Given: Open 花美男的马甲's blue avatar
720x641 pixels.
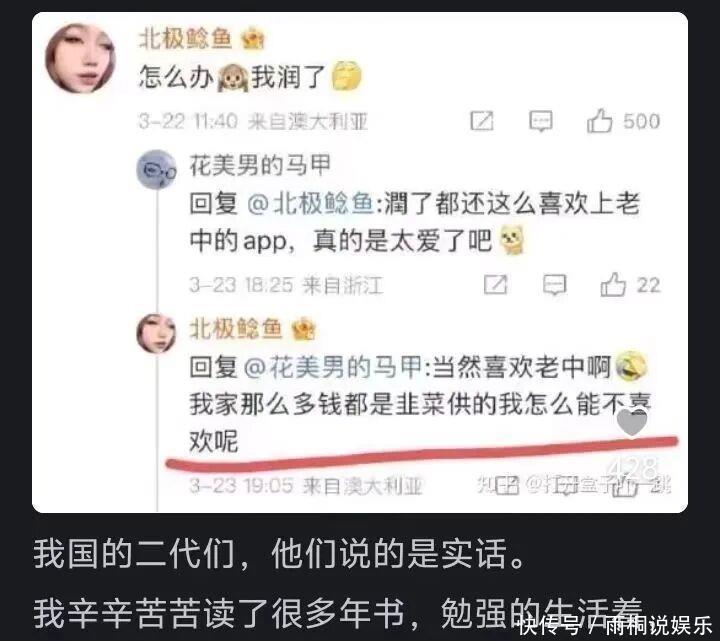Looking at the screenshot, I should click(156, 169).
